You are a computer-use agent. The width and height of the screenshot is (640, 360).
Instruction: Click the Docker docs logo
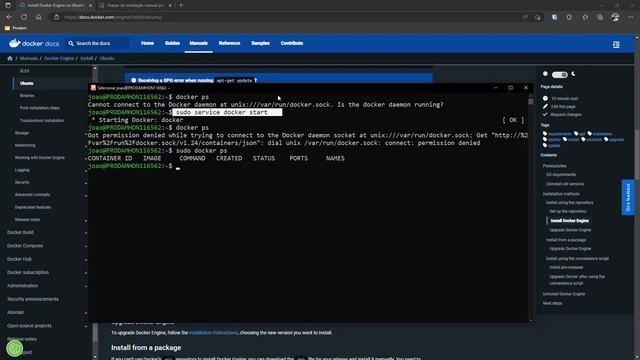click(34, 43)
